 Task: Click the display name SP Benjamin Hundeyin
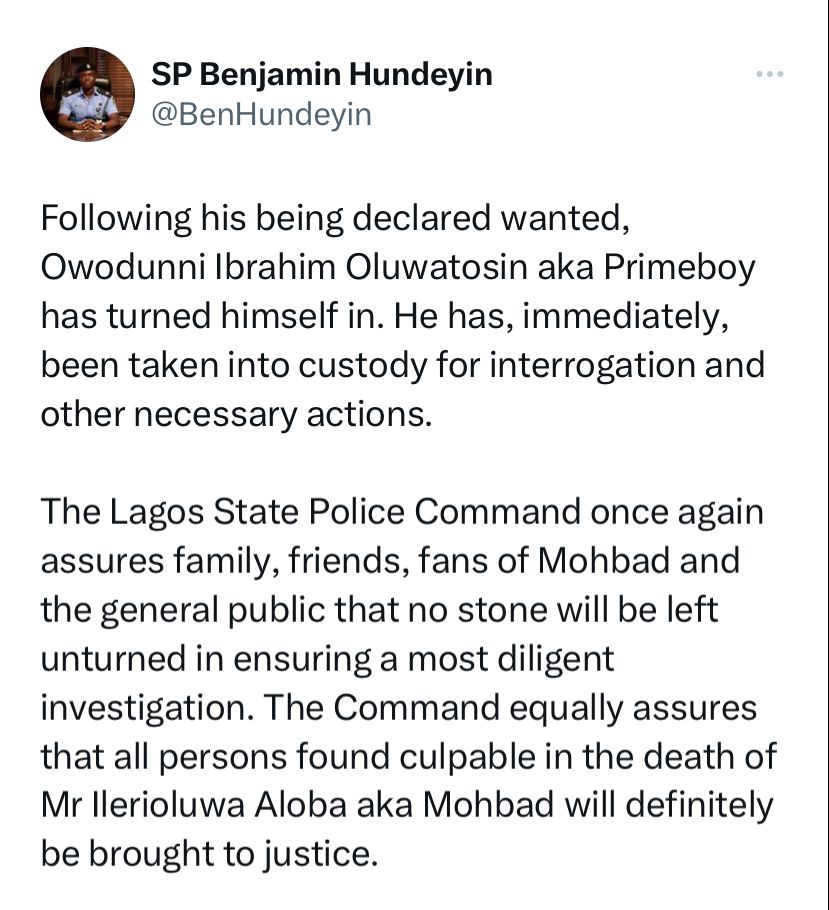(322, 74)
